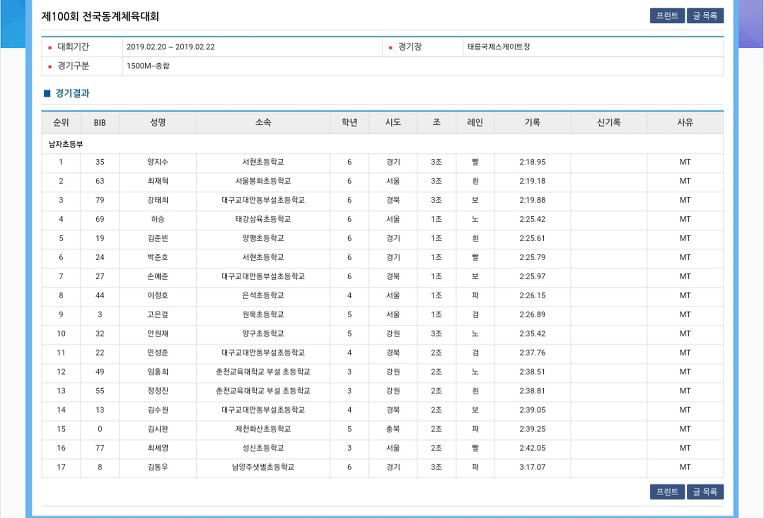This screenshot has width=764, height=518.
Task: Click the 경기결과 section heading
Action: [72, 93]
